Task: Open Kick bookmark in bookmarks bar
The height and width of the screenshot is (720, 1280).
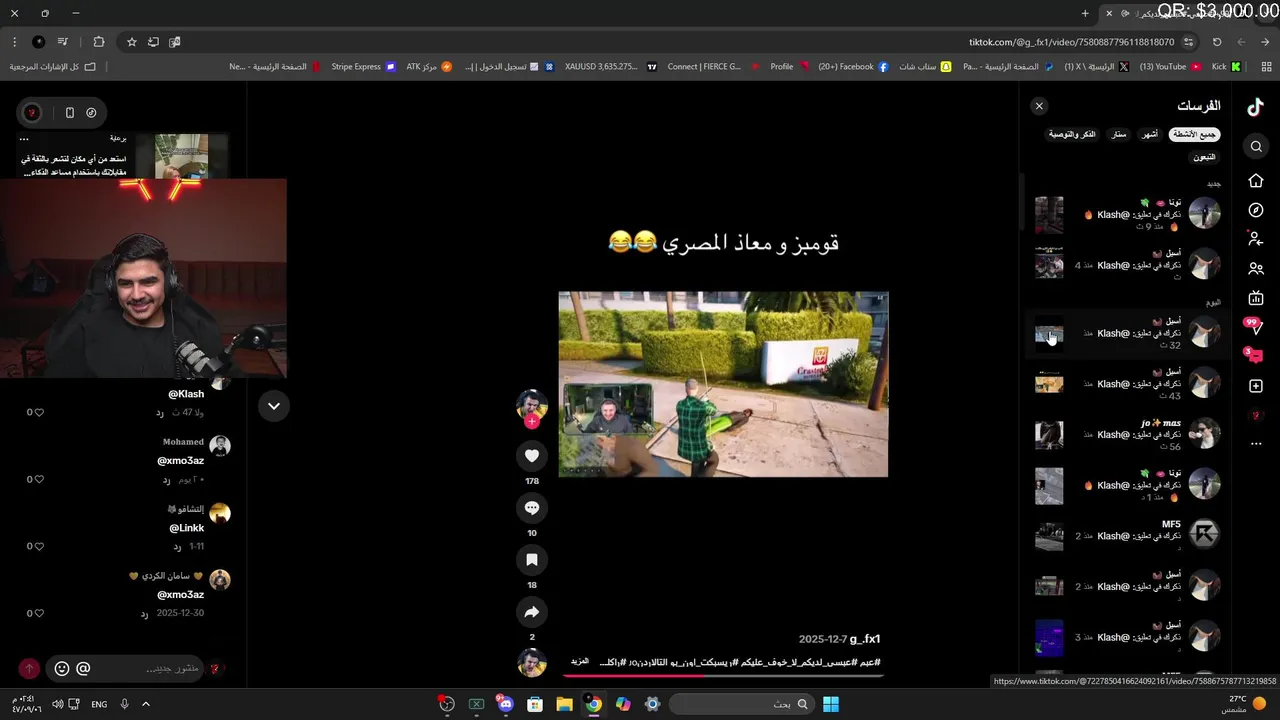Action: coord(1226,67)
